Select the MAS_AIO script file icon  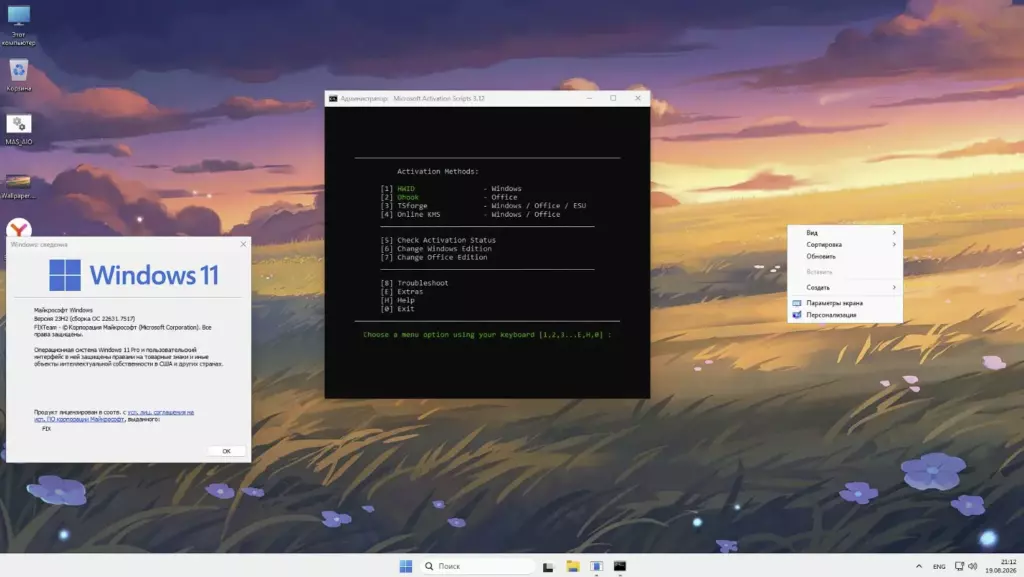point(18,129)
